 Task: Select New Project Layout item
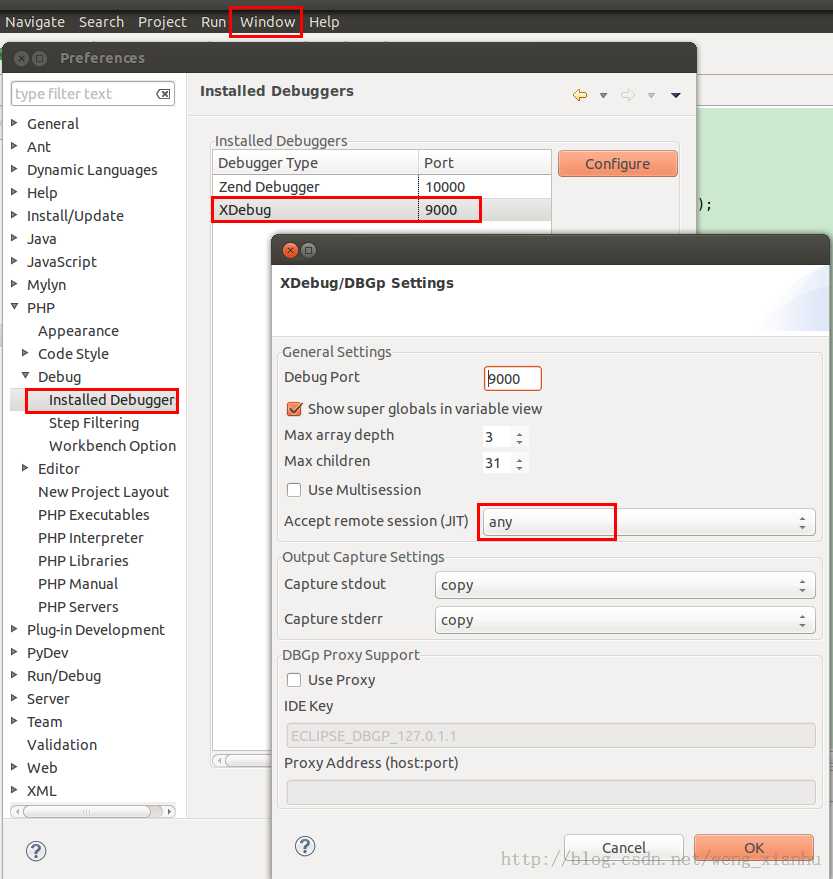pyautogui.click(x=103, y=492)
